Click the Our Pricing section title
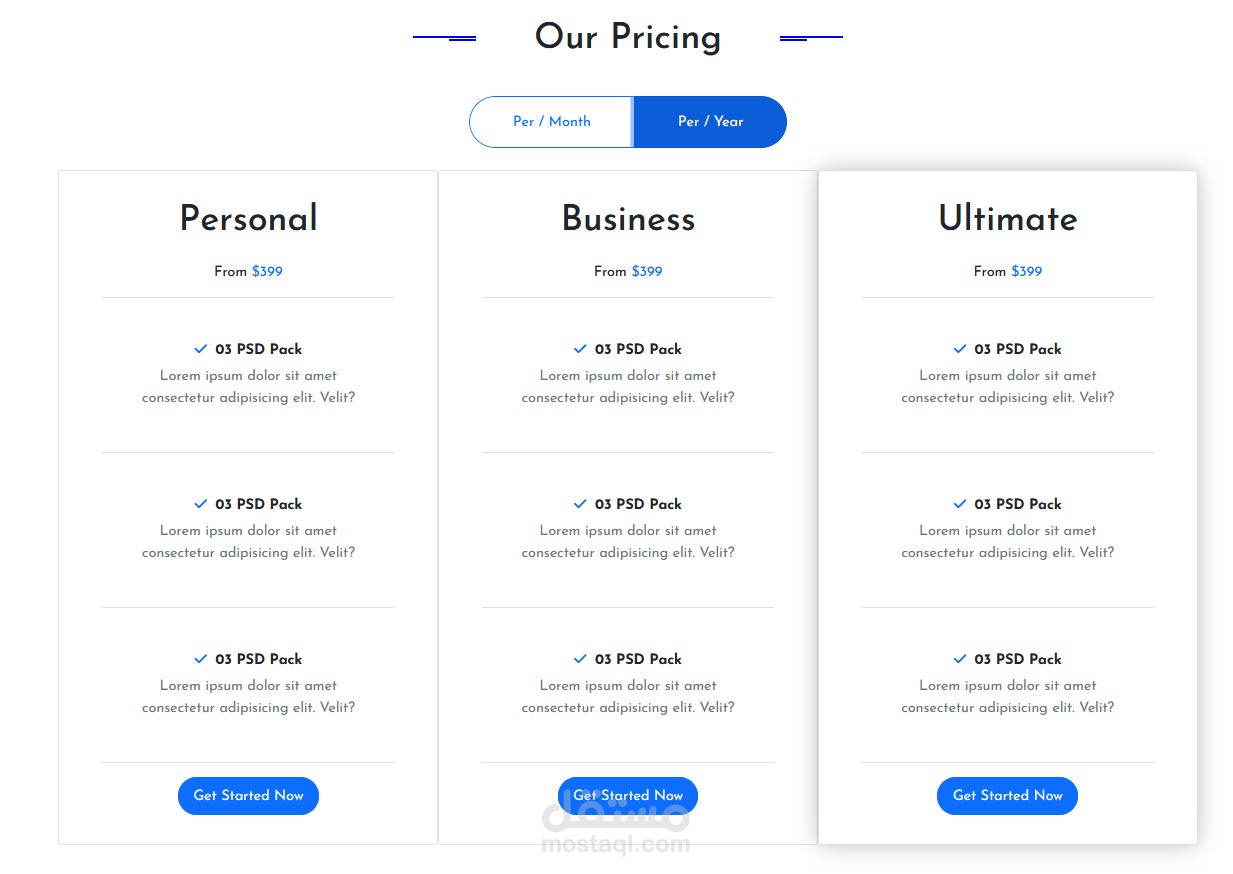This screenshot has width=1233, height=874. point(627,37)
